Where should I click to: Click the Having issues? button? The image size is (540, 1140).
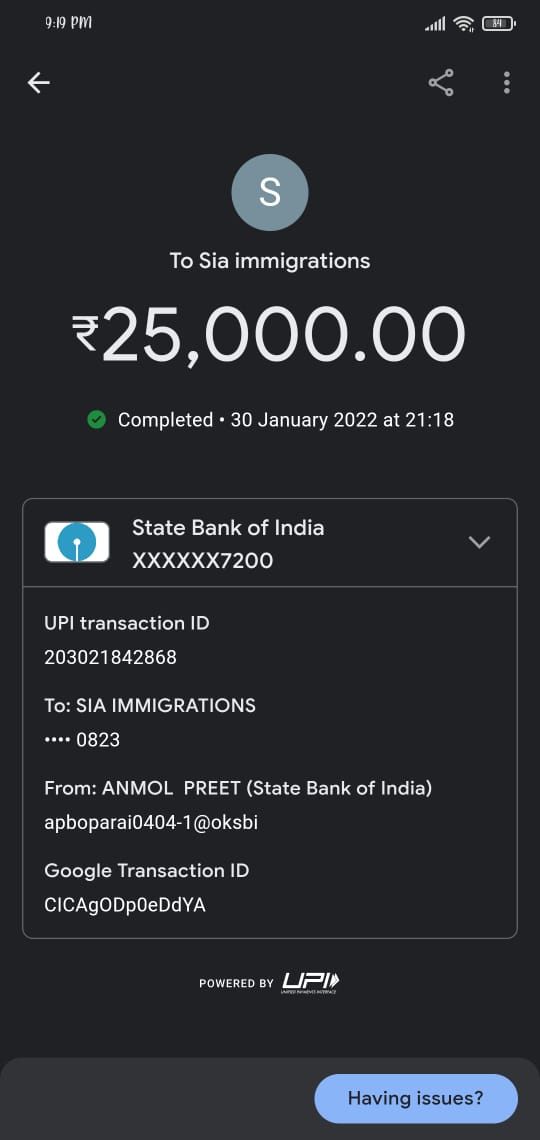(416, 1098)
